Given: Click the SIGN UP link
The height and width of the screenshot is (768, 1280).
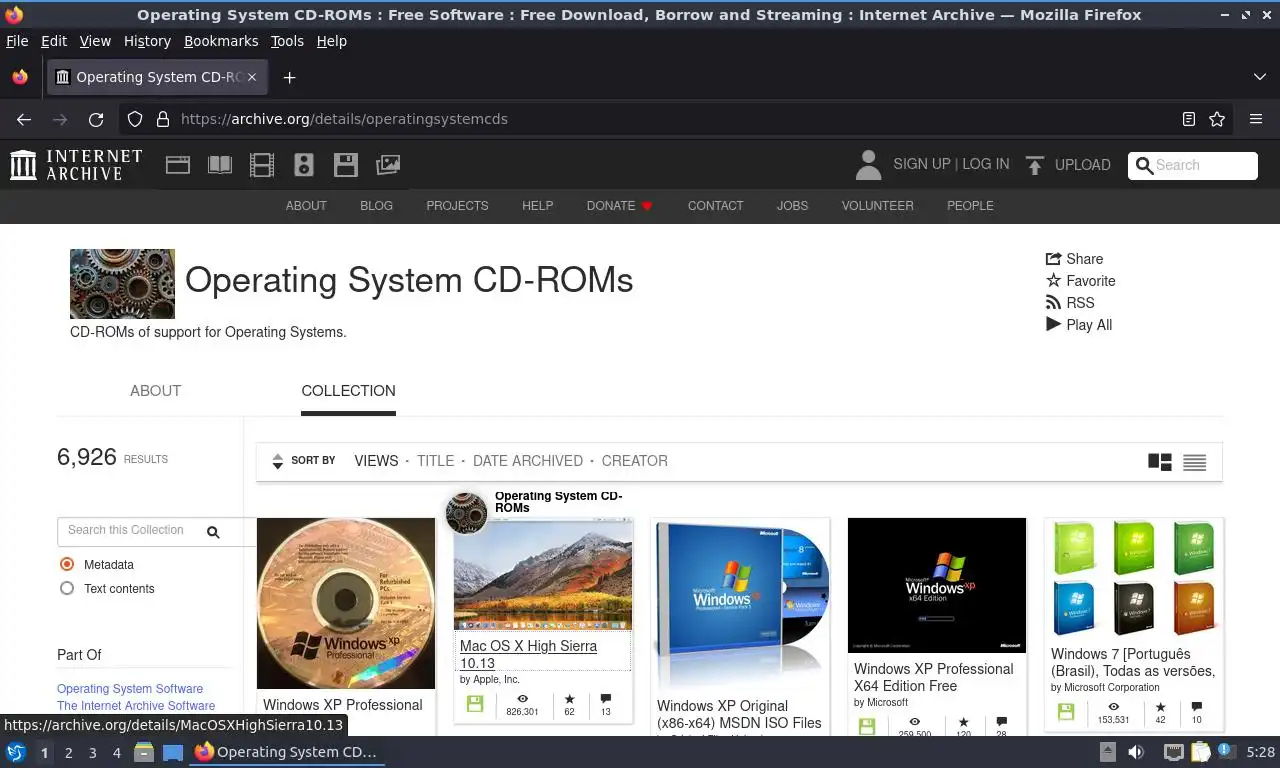Looking at the screenshot, I should click(922, 164).
